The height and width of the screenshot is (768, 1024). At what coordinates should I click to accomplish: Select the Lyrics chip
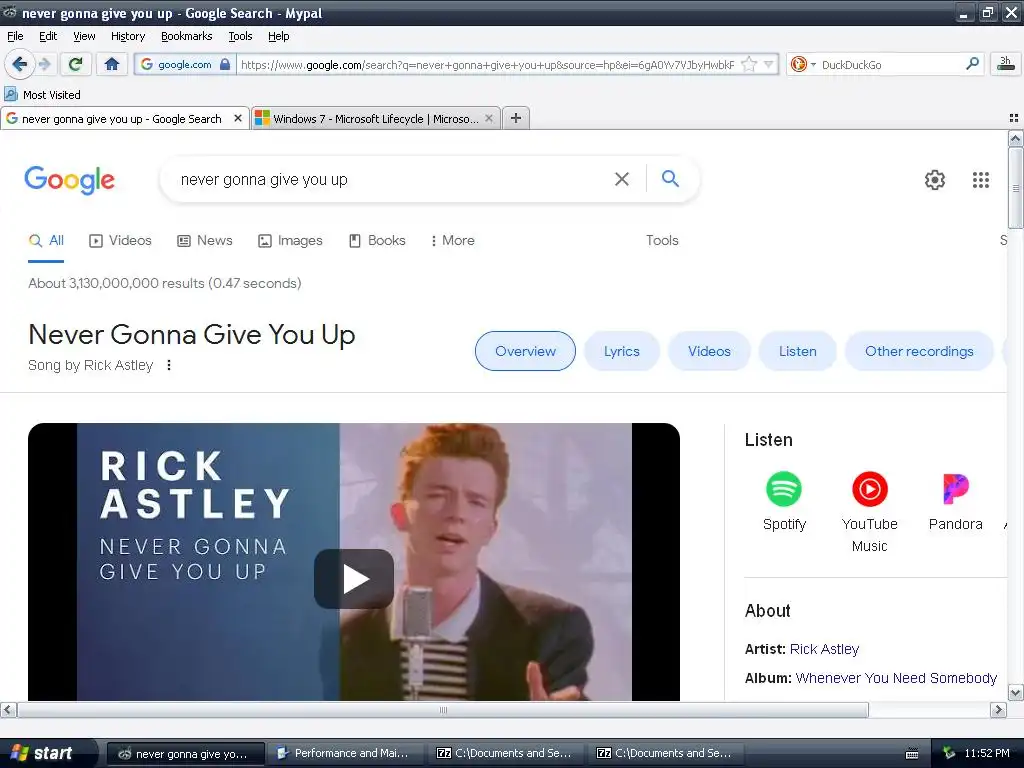point(622,351)
